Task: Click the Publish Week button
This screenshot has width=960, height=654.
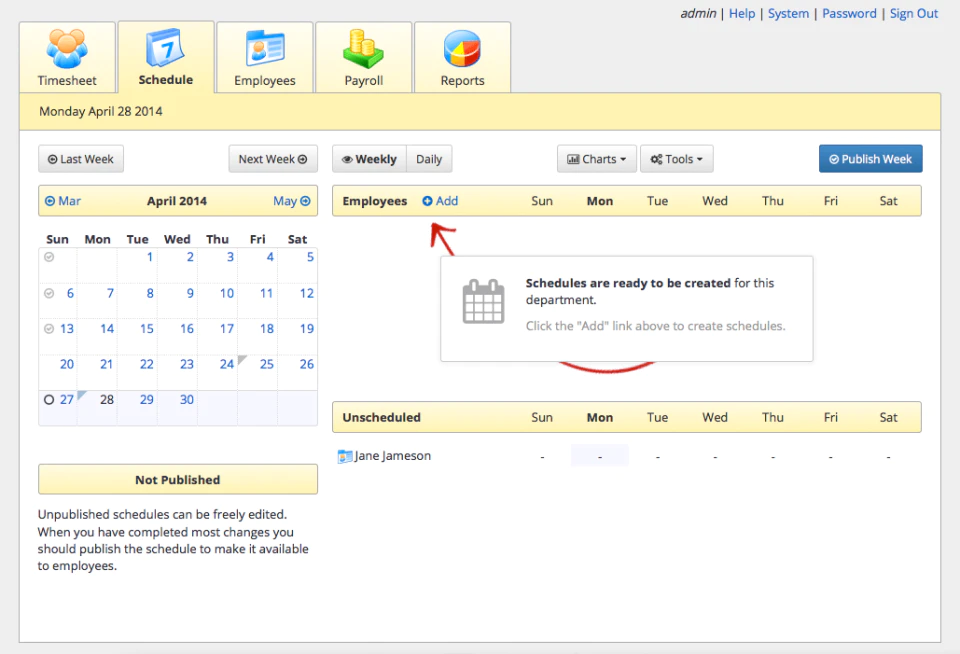Action: coord(871,159)
